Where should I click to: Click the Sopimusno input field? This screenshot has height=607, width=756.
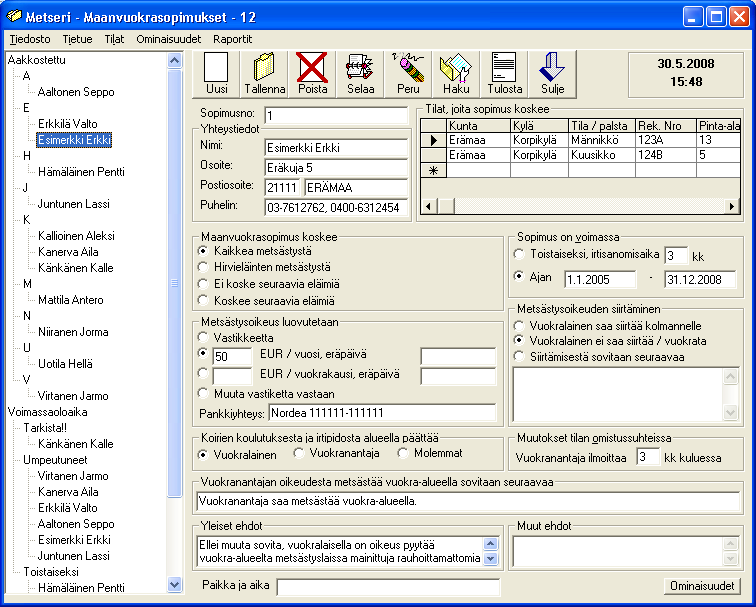tap(336, 116)
